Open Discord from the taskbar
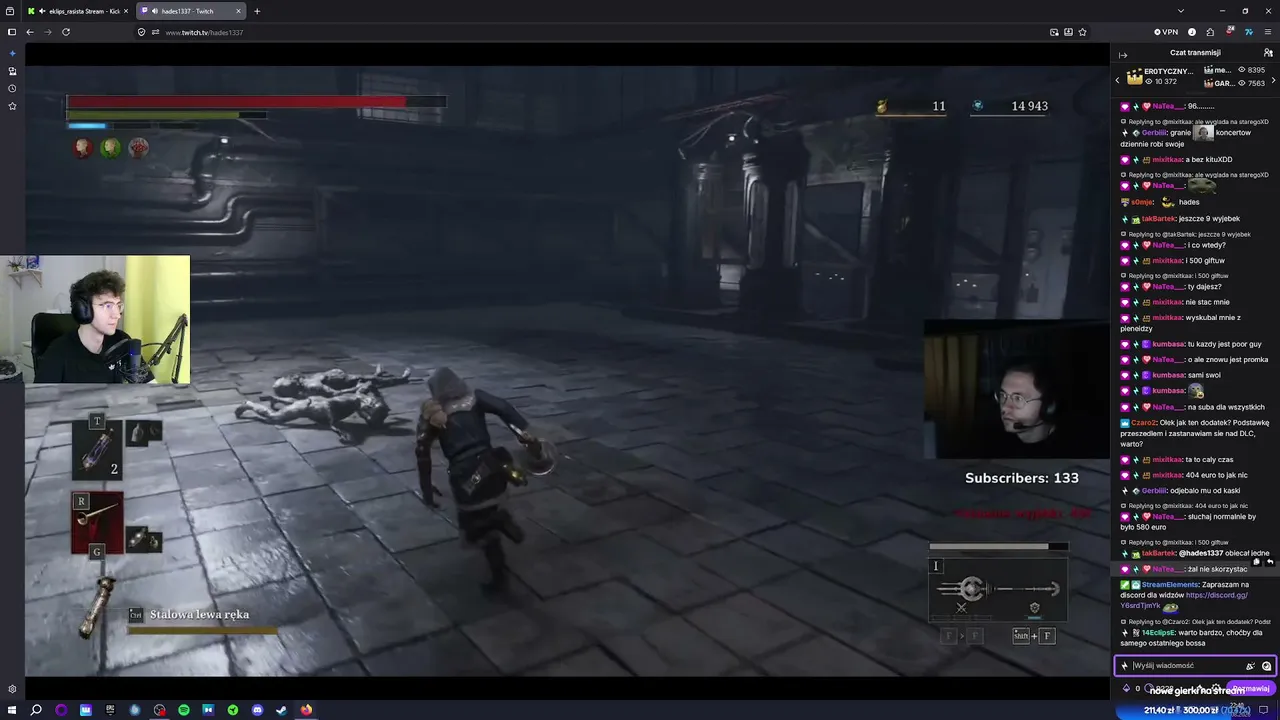Viewport: 1280px width, 720px height. click(x=257, y=710)
